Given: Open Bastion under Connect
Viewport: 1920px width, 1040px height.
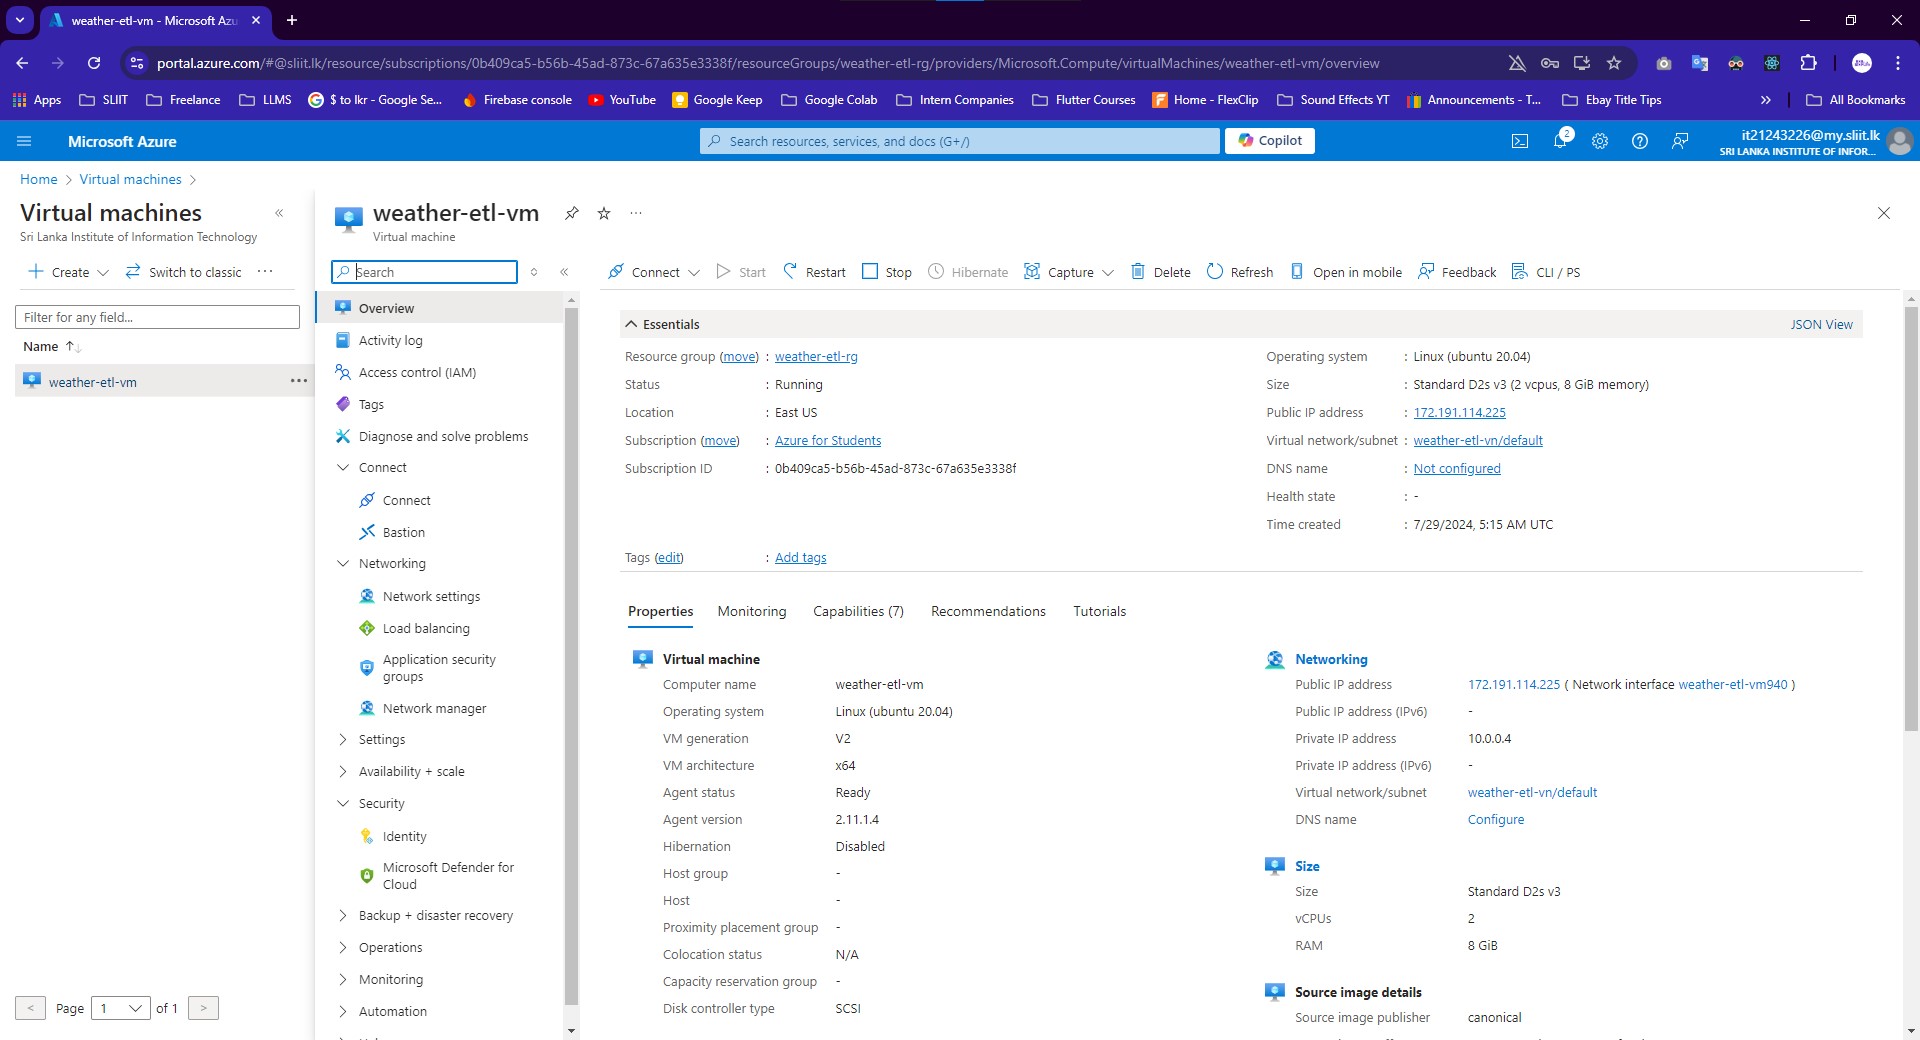Looking at the screenshot, I should coord(403,532).
